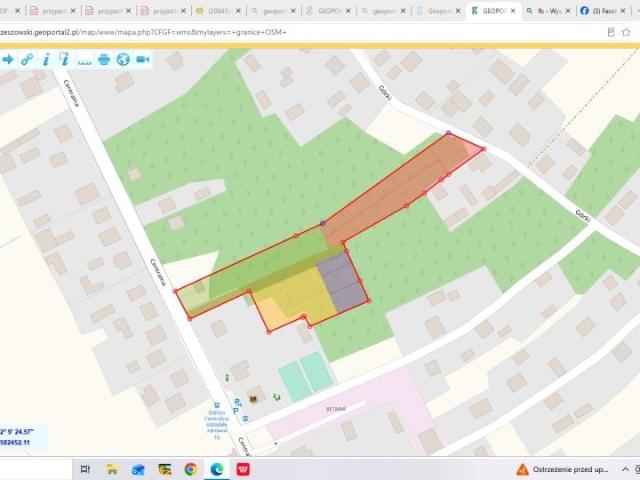Screen dimensions: 640x480
Task: Open the yellow striped taskbar app icon
Action: [164, 469]
